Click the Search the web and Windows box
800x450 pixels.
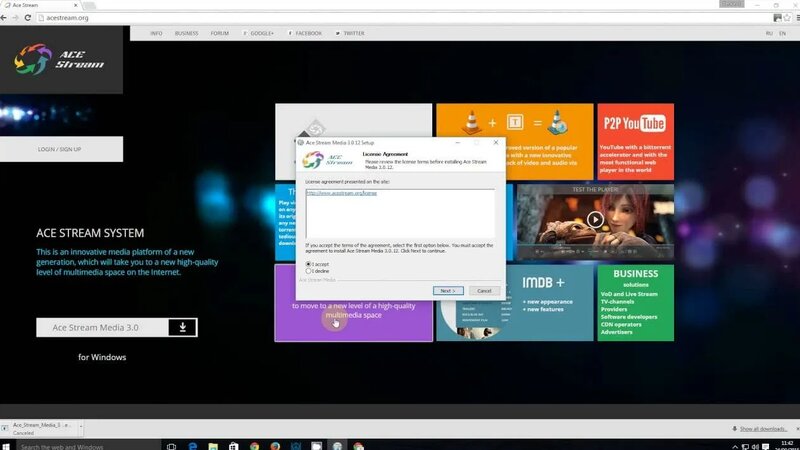tap(88, 446)
